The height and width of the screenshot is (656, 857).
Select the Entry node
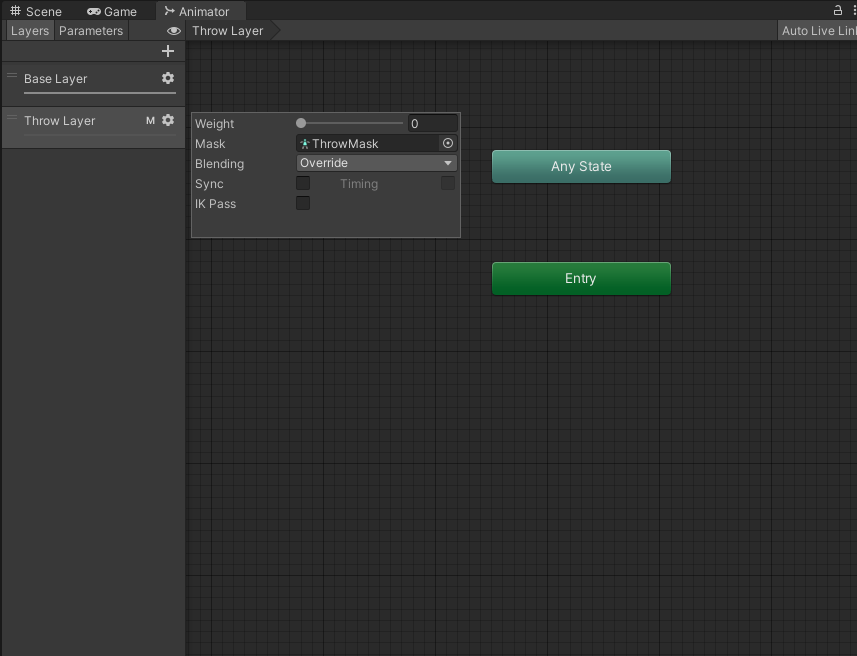[x=581, y=279]
